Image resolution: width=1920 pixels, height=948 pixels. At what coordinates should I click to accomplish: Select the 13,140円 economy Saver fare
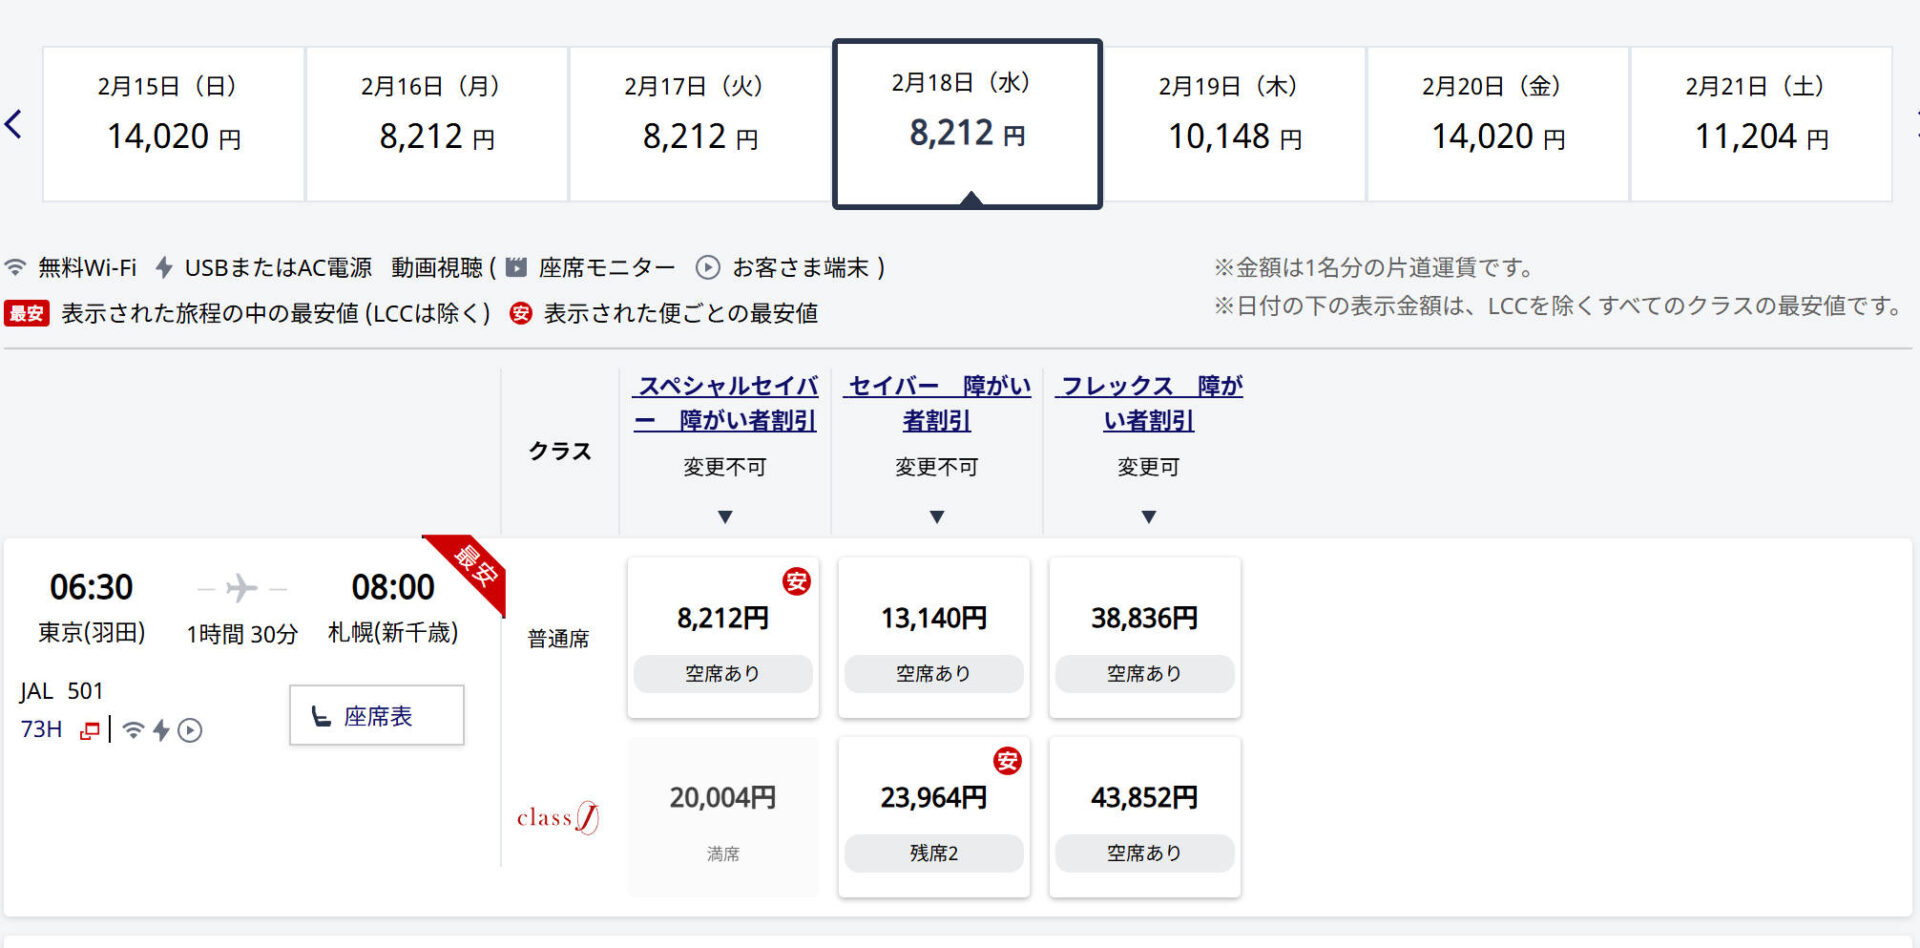click(x=934, y=637)
